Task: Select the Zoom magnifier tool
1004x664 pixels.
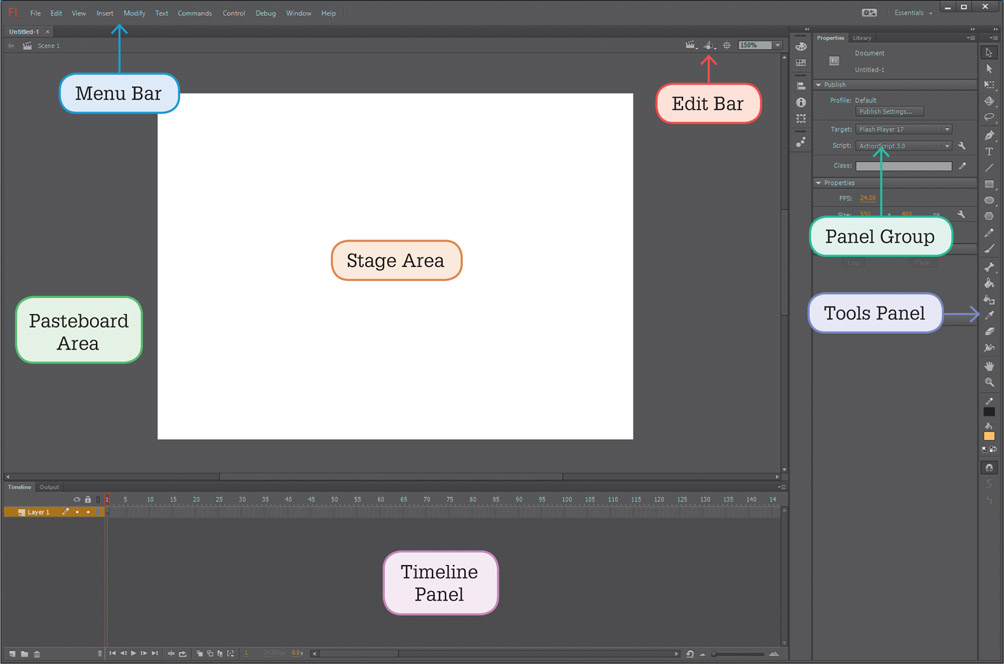Action: click(989, 382)
